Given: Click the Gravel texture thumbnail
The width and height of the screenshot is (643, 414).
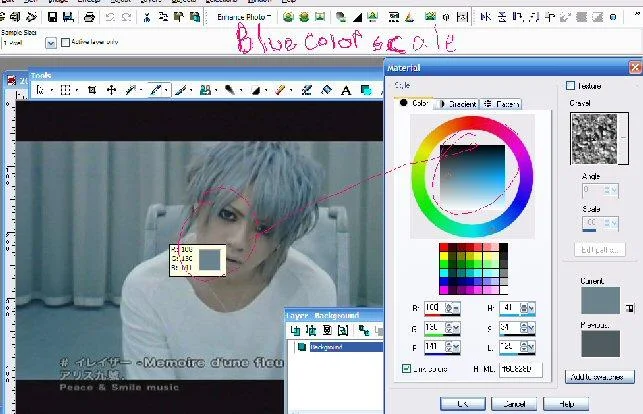Looking at the screenshot, I should pyautogui.click(x=597, y=139).
